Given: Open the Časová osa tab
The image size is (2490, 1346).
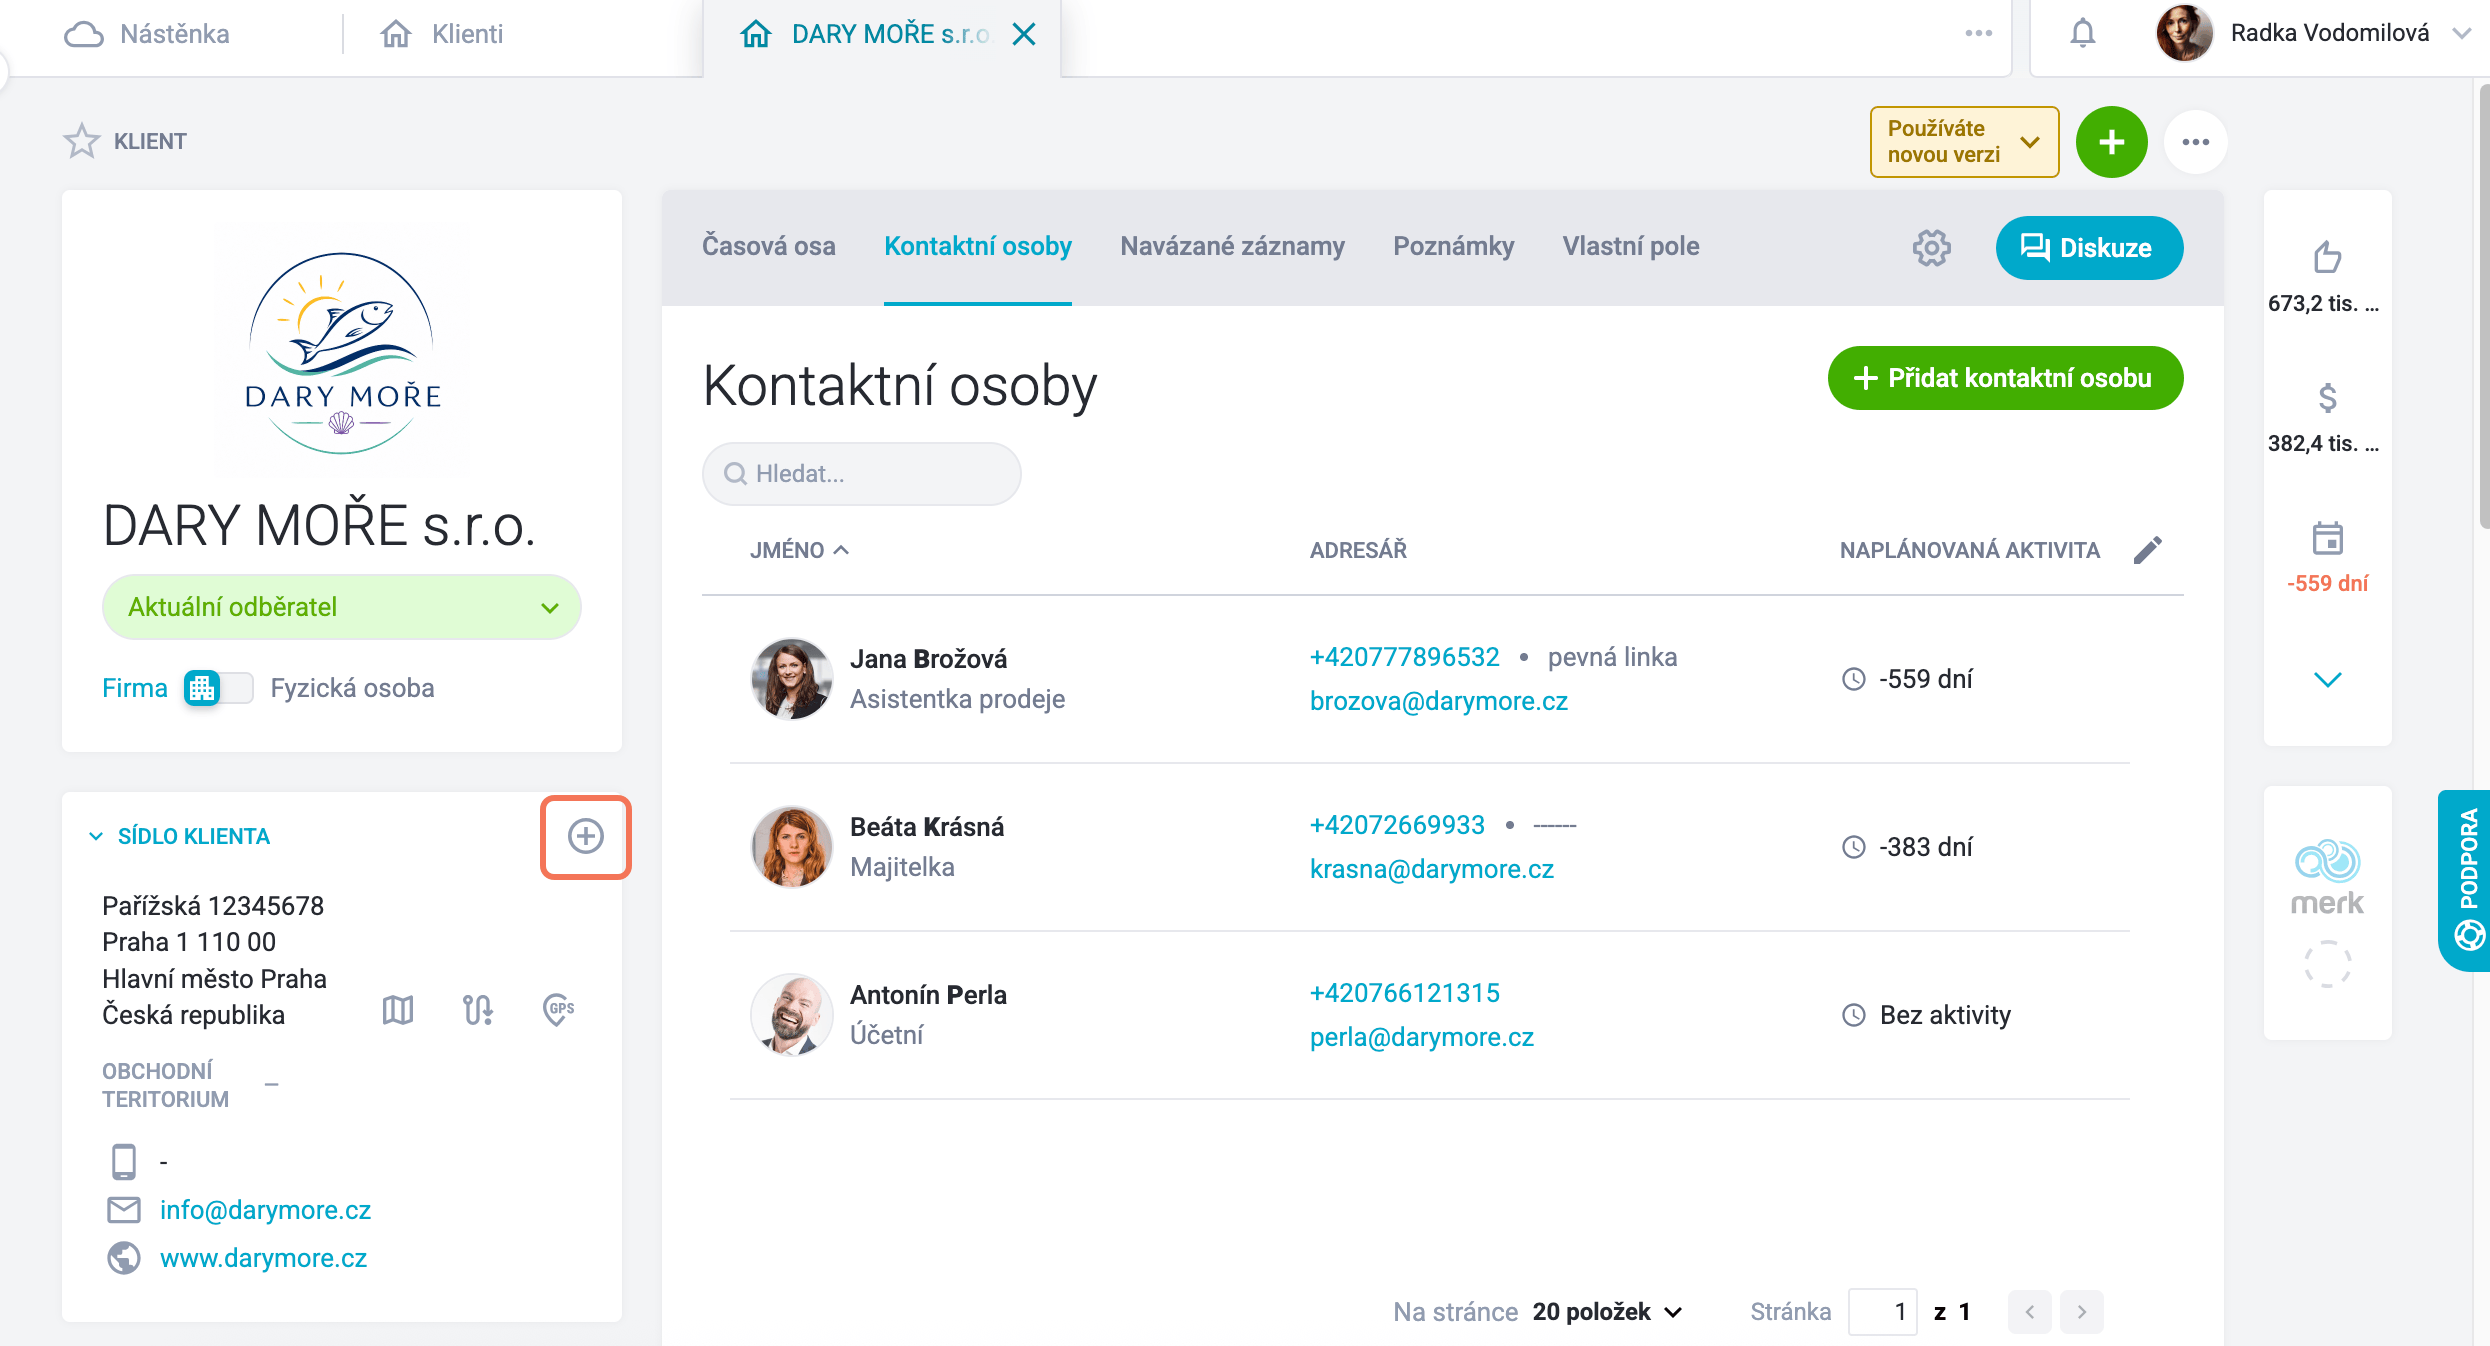Looking at the screenshot, I should pos(768,246).
